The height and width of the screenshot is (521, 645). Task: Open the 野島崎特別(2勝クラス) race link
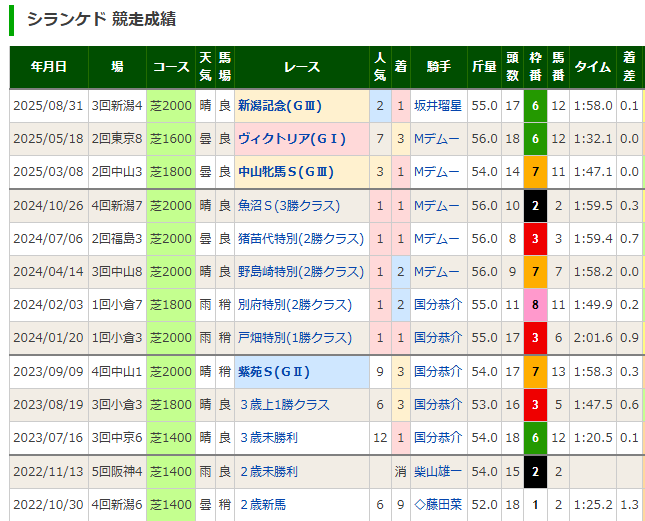point(300,272)
